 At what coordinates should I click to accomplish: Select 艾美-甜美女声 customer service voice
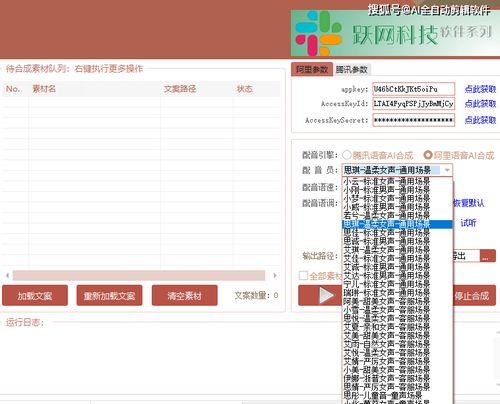click(397, 335)
